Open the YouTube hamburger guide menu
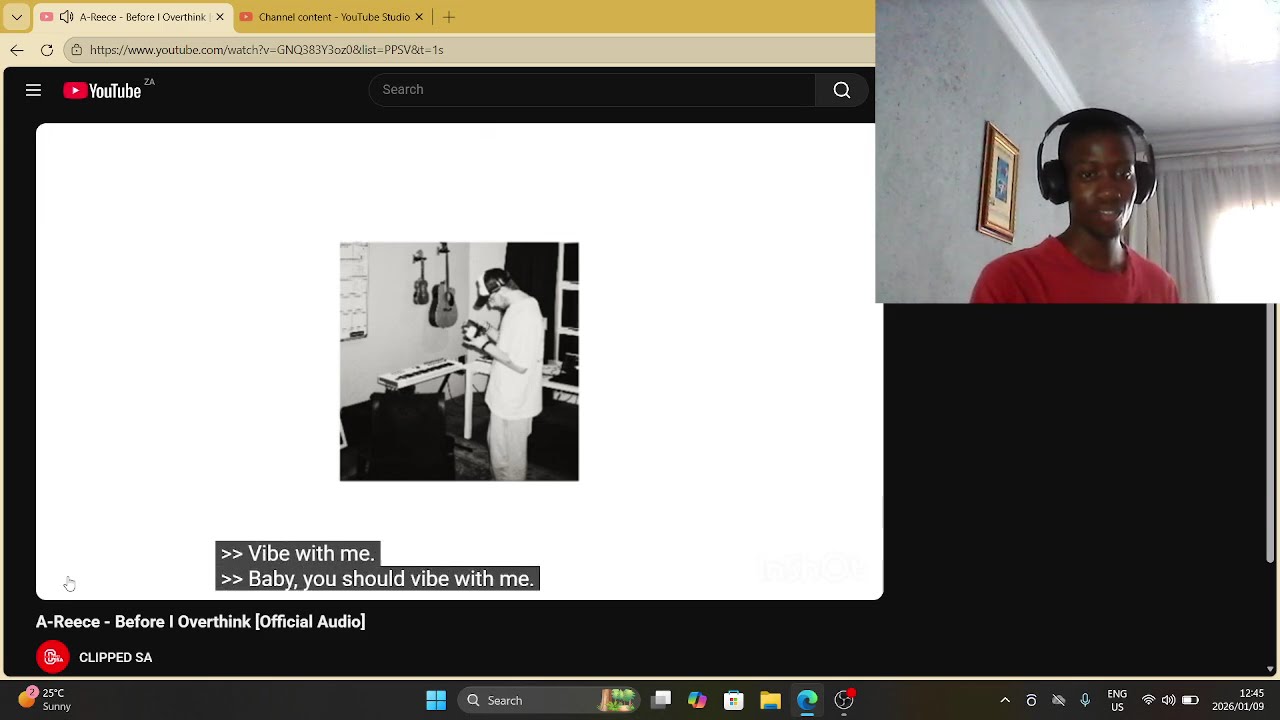This screenshot has width=1280, height=720. click(33, 90)
